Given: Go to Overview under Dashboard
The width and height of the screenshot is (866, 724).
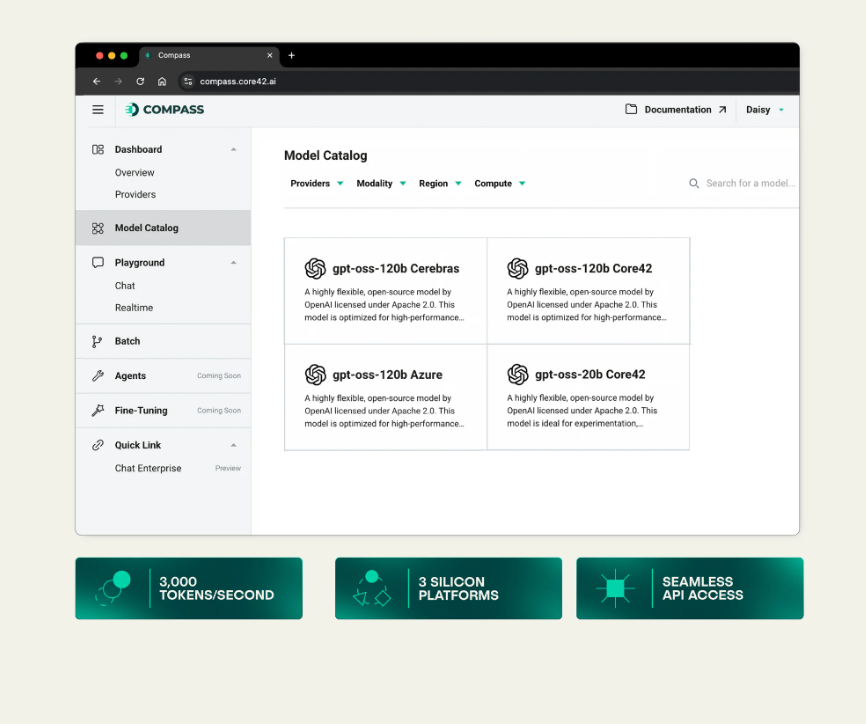Looking at the screenshot, I should click(x=134, y=173).
